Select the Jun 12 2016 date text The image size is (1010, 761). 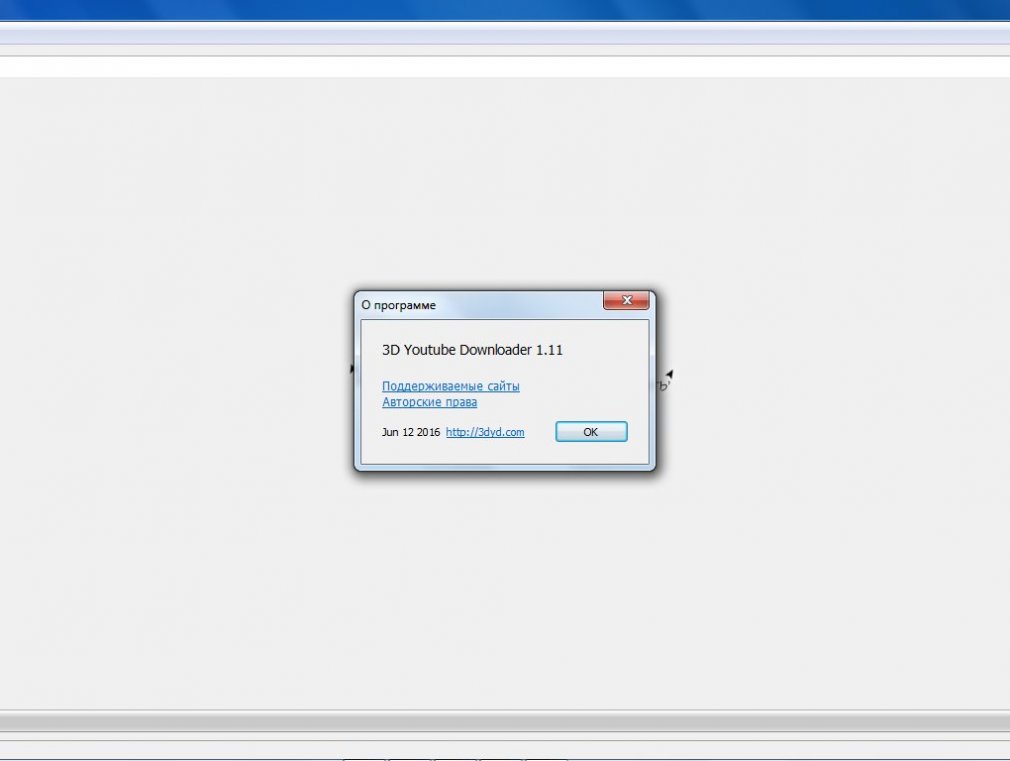click(410, 432)
